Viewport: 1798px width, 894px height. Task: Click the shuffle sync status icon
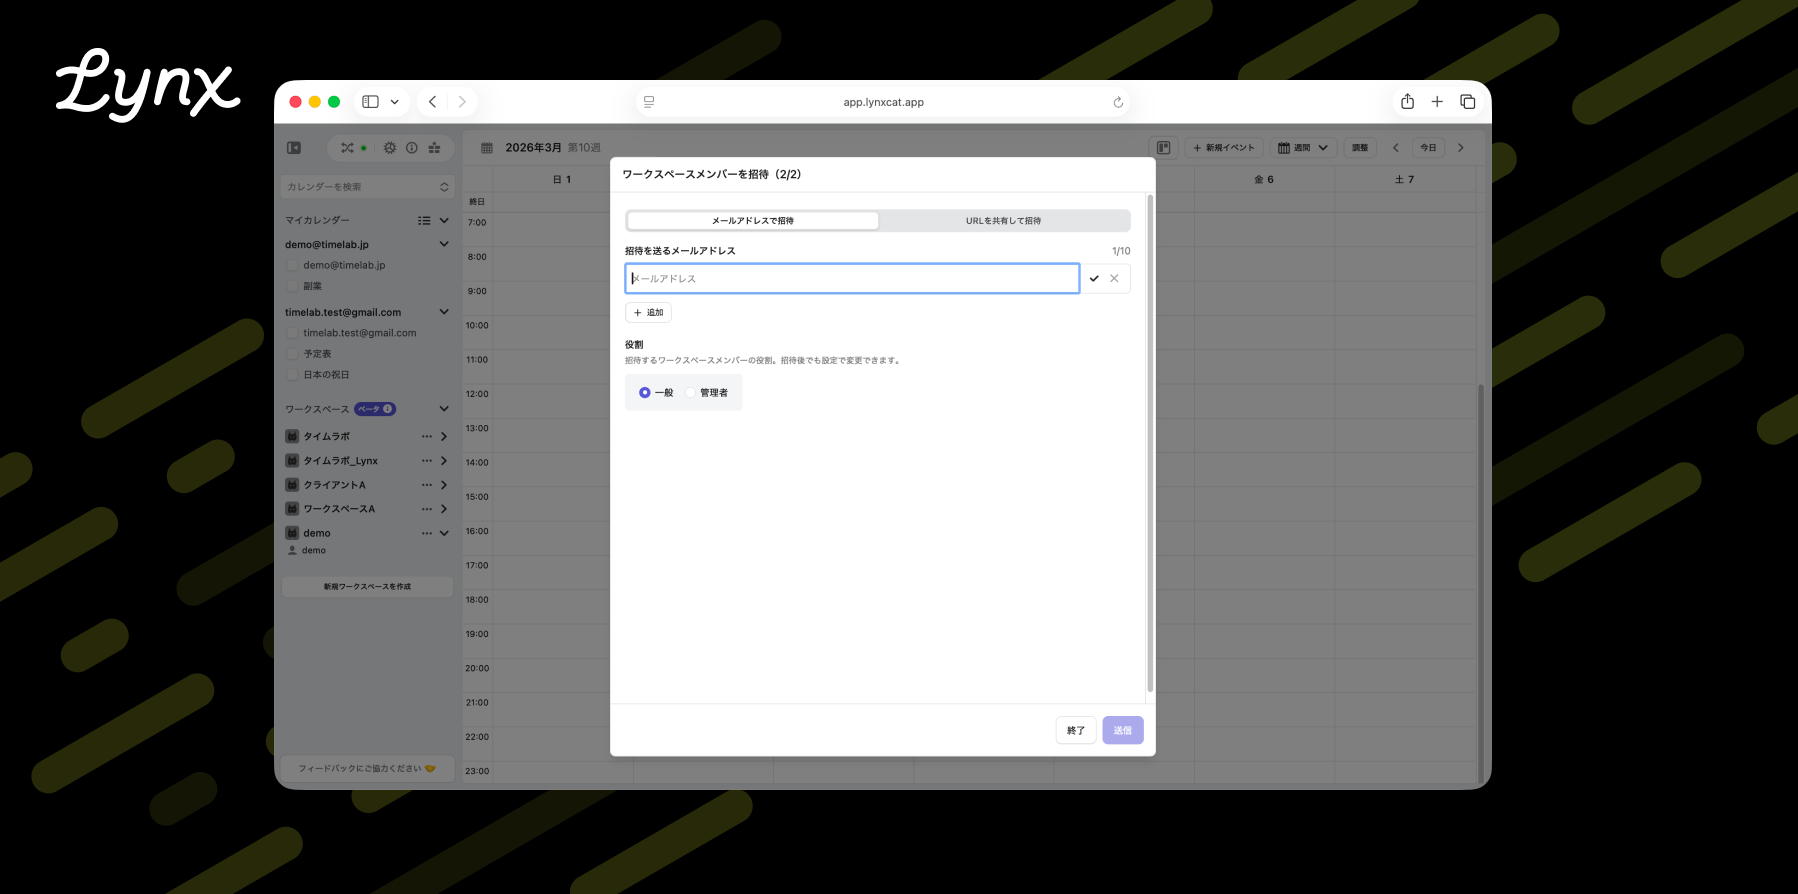(347, 148)
